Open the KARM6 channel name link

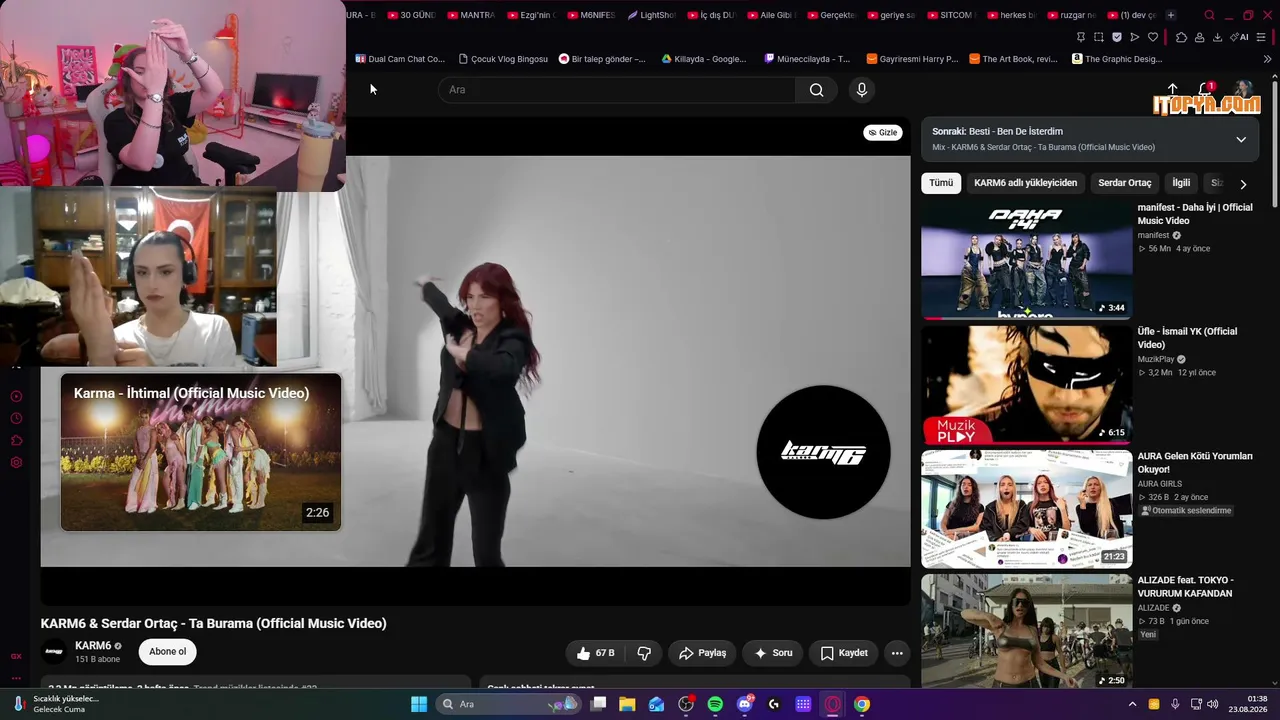tap(93, 646)
